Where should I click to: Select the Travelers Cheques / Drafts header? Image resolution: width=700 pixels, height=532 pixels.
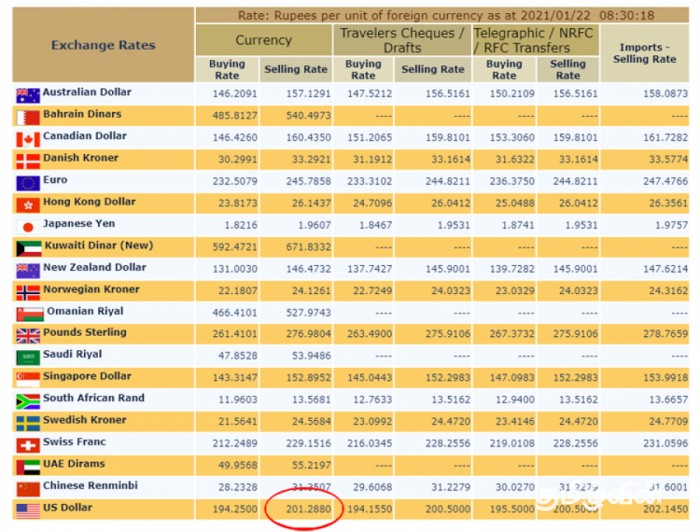[400, 40]
